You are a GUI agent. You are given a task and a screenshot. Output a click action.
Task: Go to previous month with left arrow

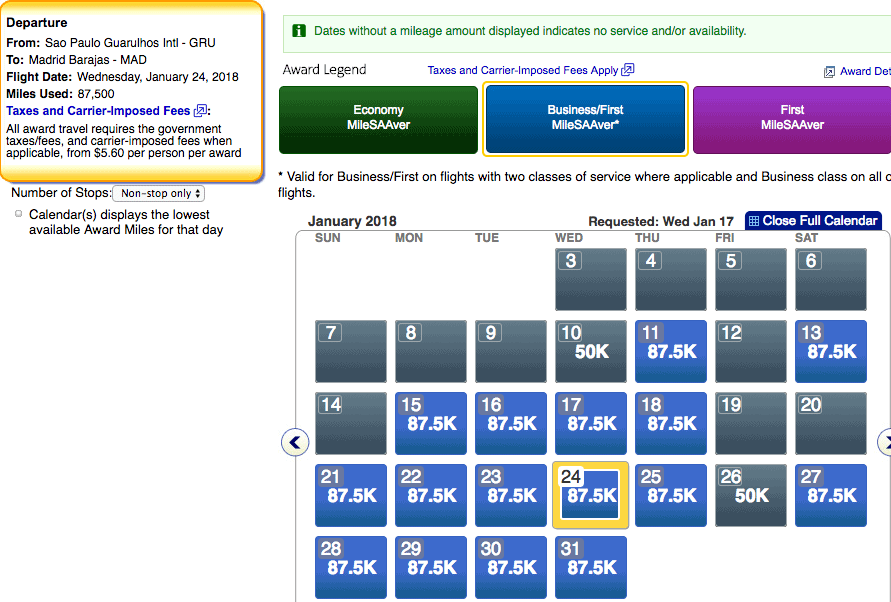295,442
